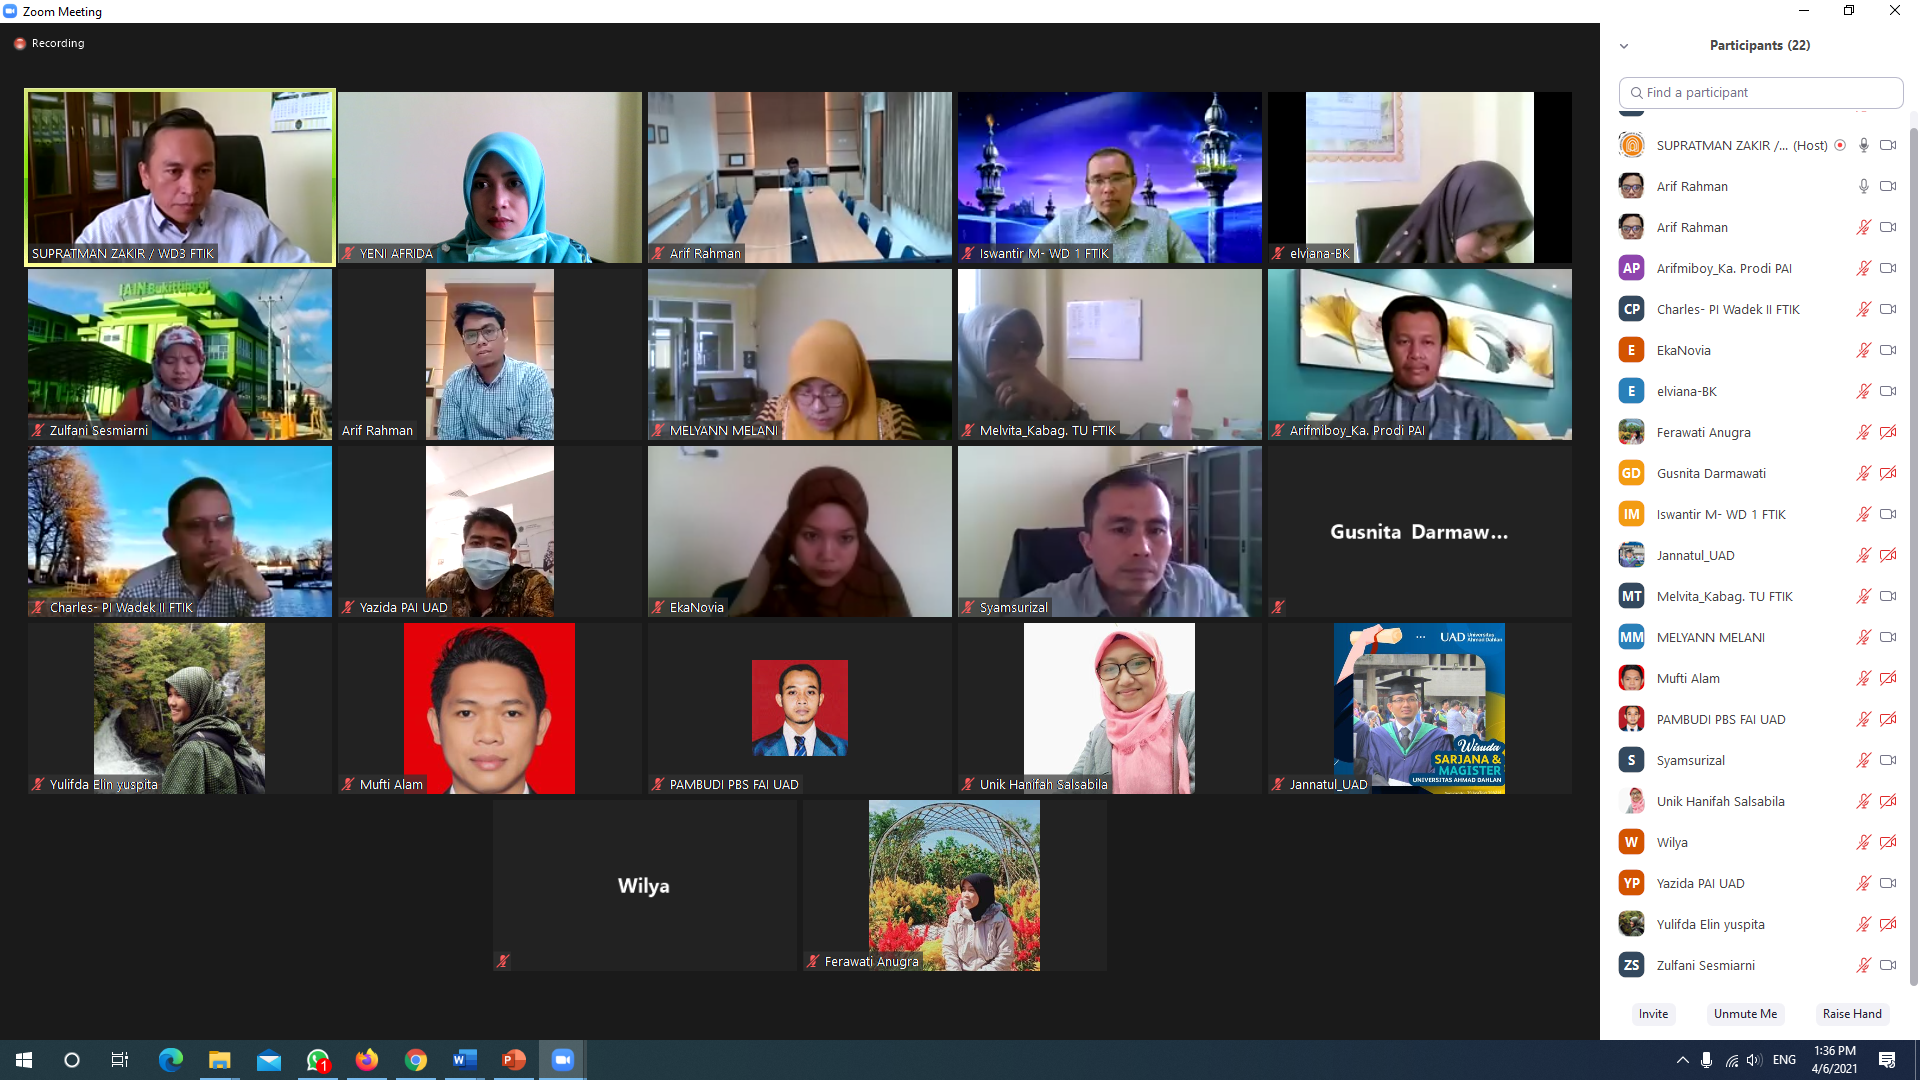Open Microsoft Word from taskbar
The width and height of the screenshot is (1920, 1080).
click(465, 1060)
